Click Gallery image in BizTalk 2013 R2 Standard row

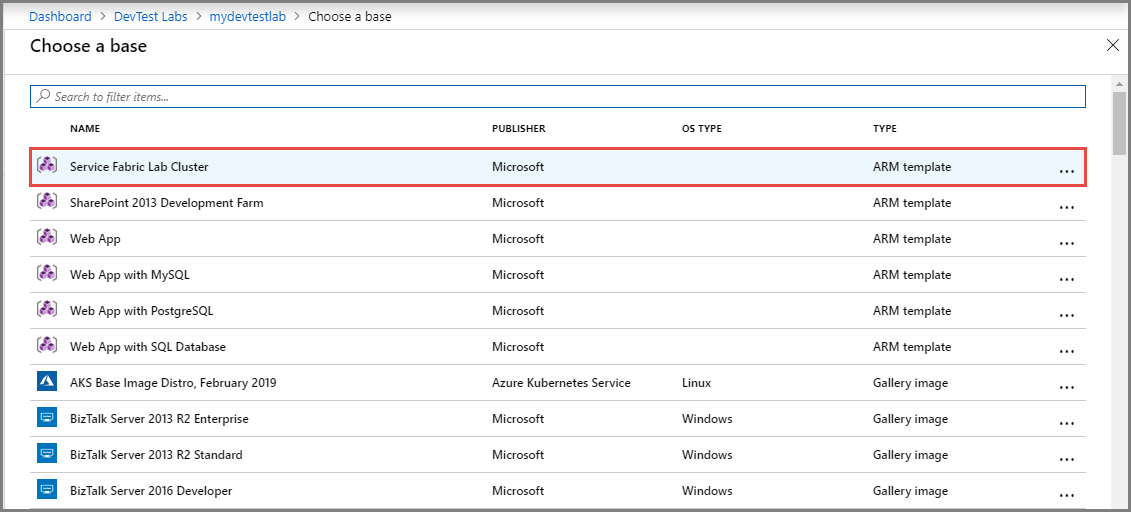pyautogui.click(x=910, y=455)
